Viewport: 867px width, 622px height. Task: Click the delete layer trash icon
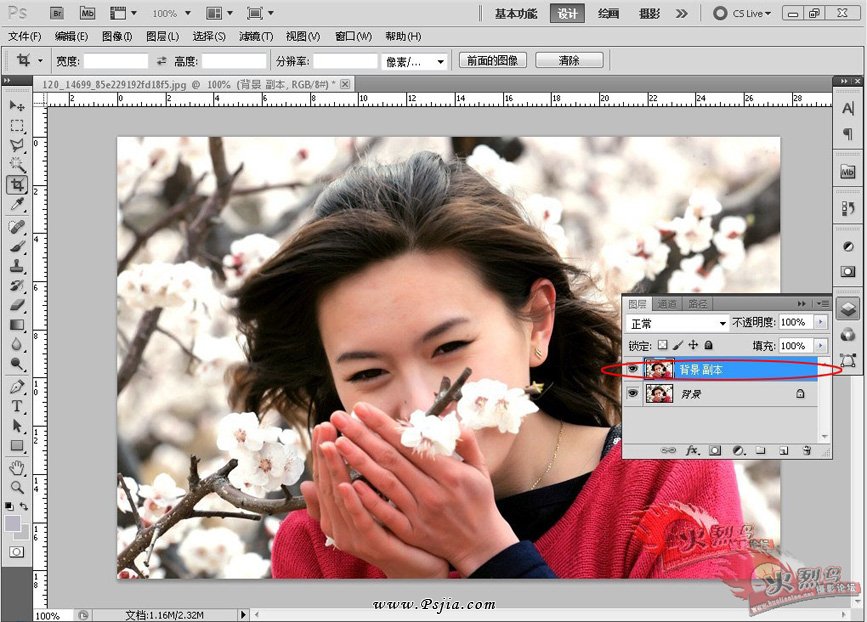805,451
